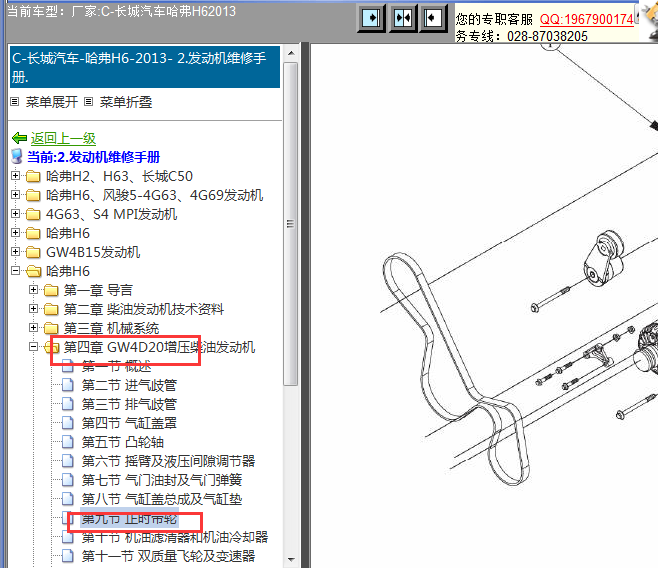
Task: Open 第十节 机油滤清器和机油冷却器
Action: click(x=175, y=537)
